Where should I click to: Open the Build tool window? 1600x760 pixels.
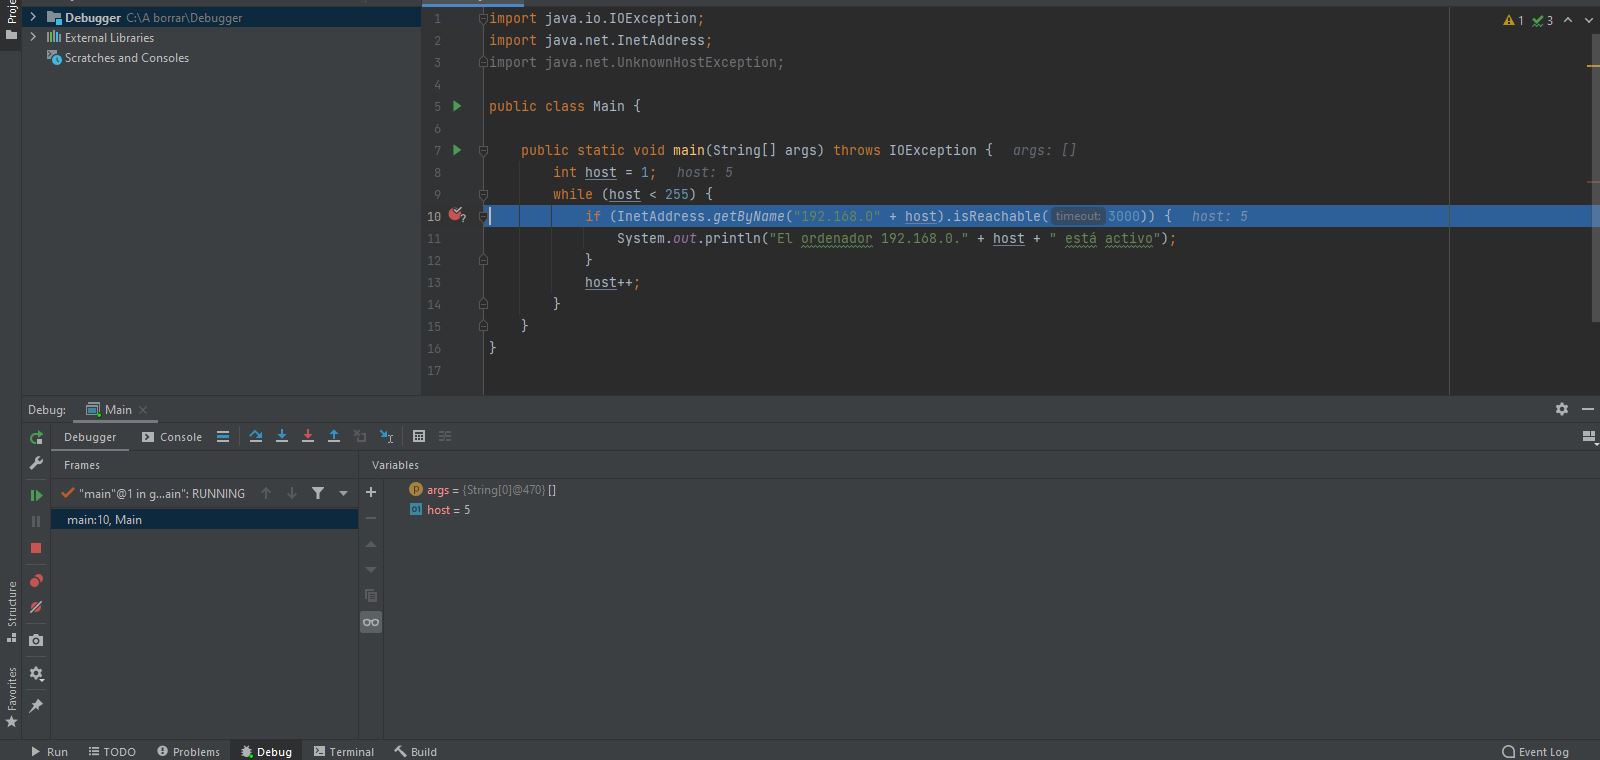pyautogui.click(x=415, y=751)
